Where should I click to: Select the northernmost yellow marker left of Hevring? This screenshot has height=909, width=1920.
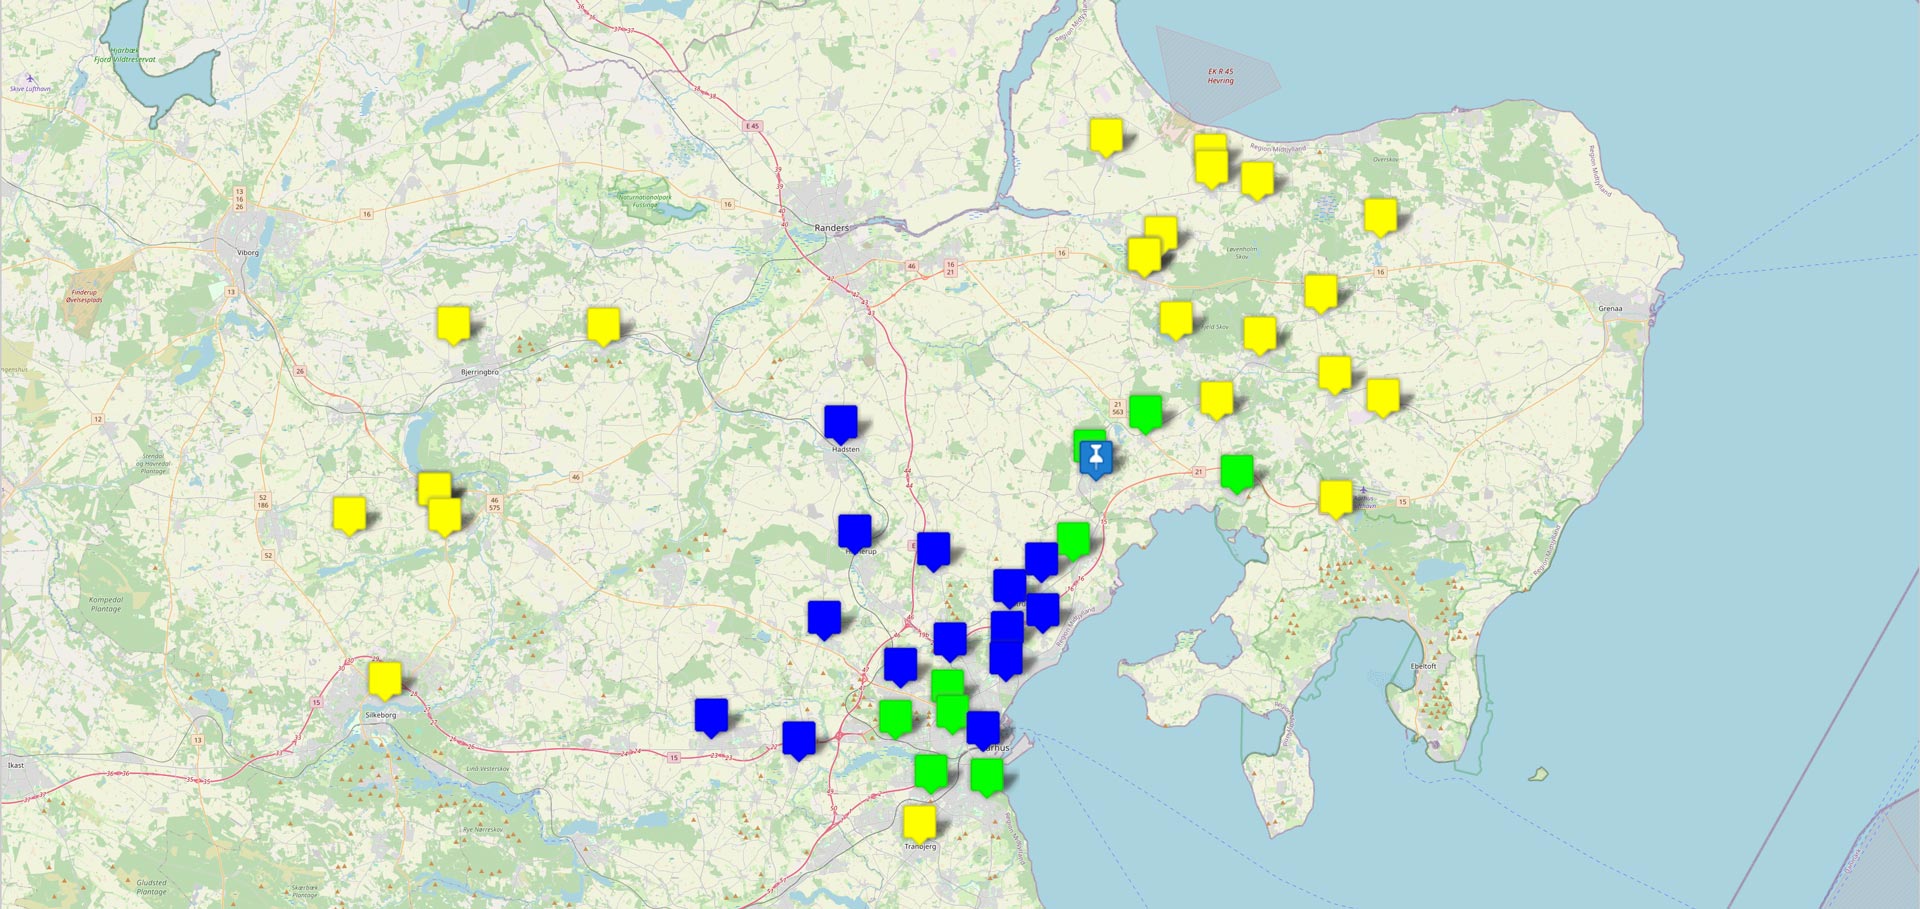[x=1105, y=135]
